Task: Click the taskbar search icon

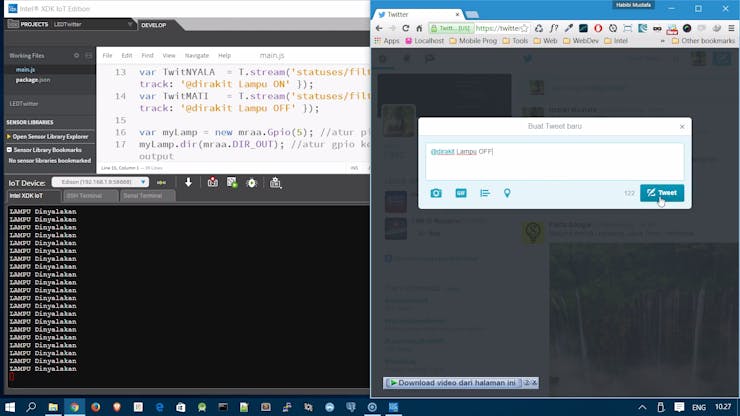Action: (31, 407)
